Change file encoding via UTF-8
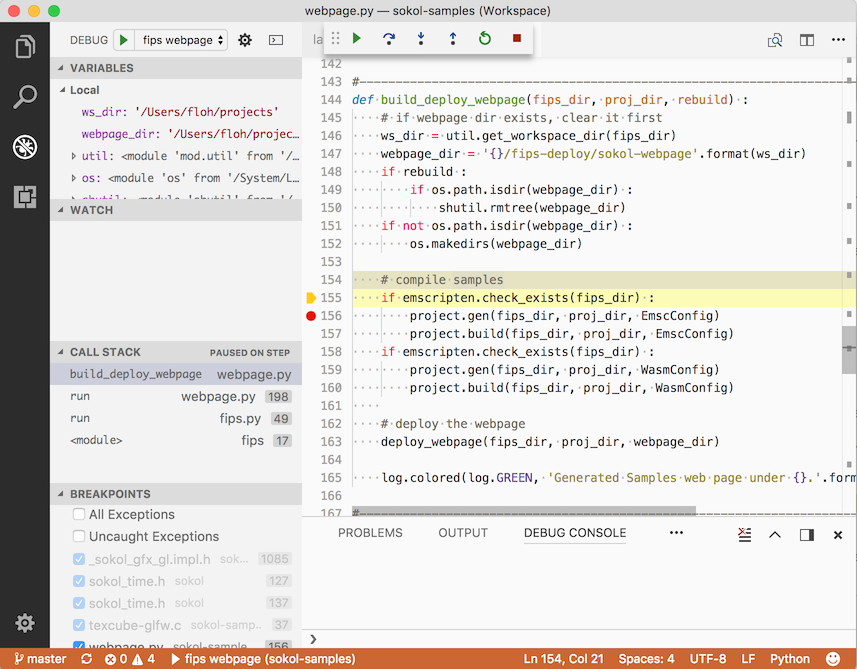857x669 pixels. 708,659
